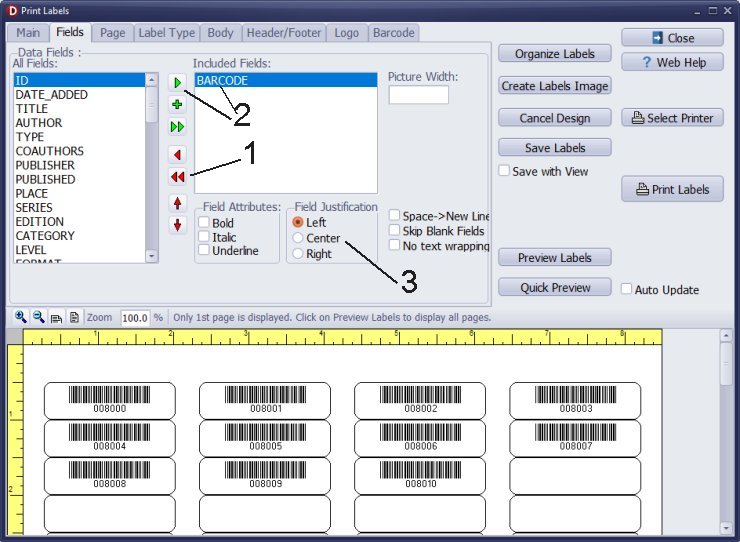This screenshot has height=542, width=740.
Task: Move field up with red up arrow
Action: pyautogui.click(x=178, y=203)
